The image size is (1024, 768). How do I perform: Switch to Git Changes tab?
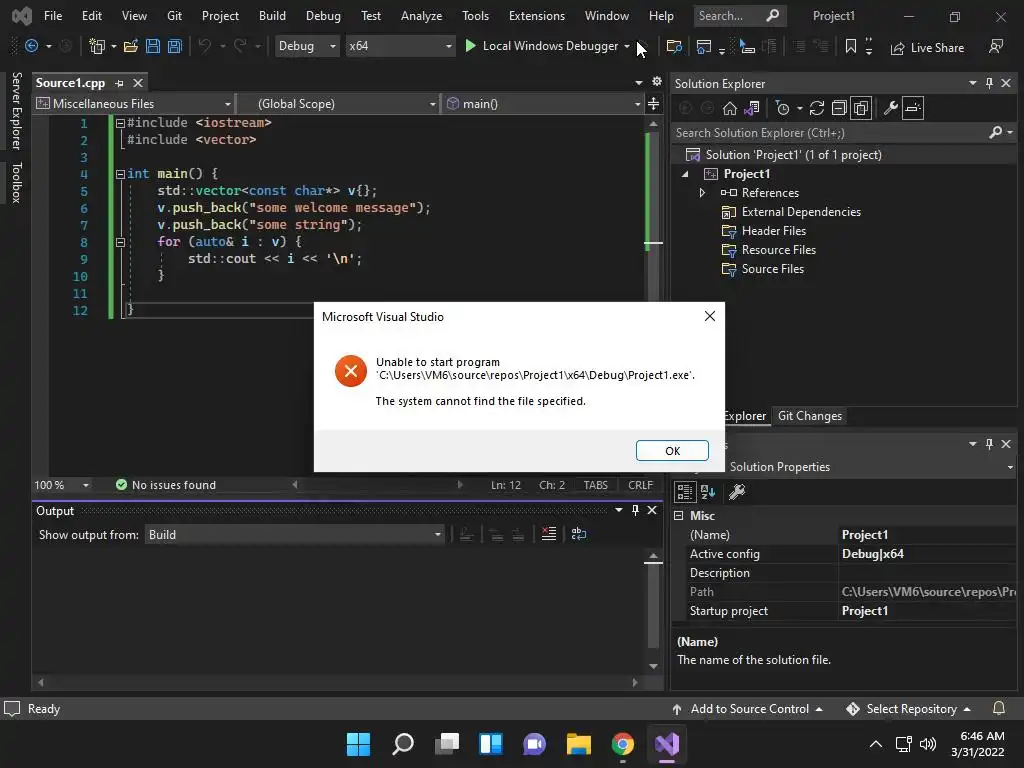[x=810, y=416]
